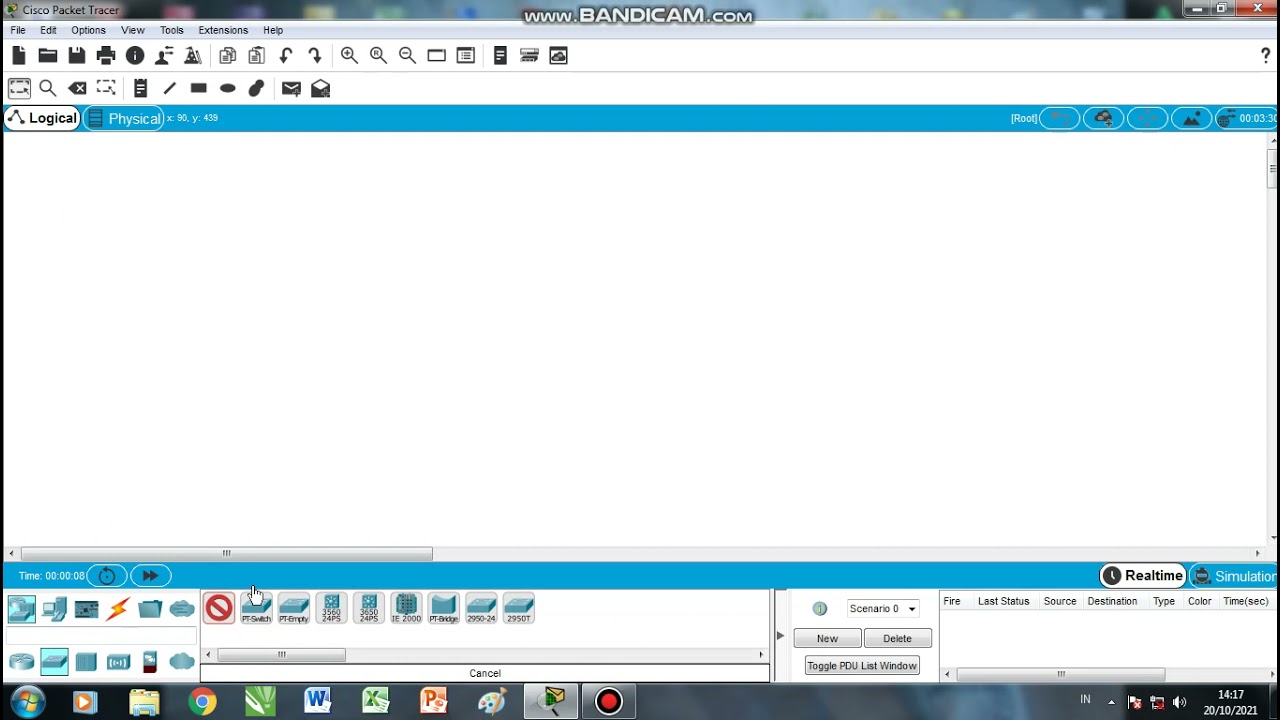Add a Complex PDU open envelope
The height and width of the screenshot is (720, 1280).
tap(320, 89)
